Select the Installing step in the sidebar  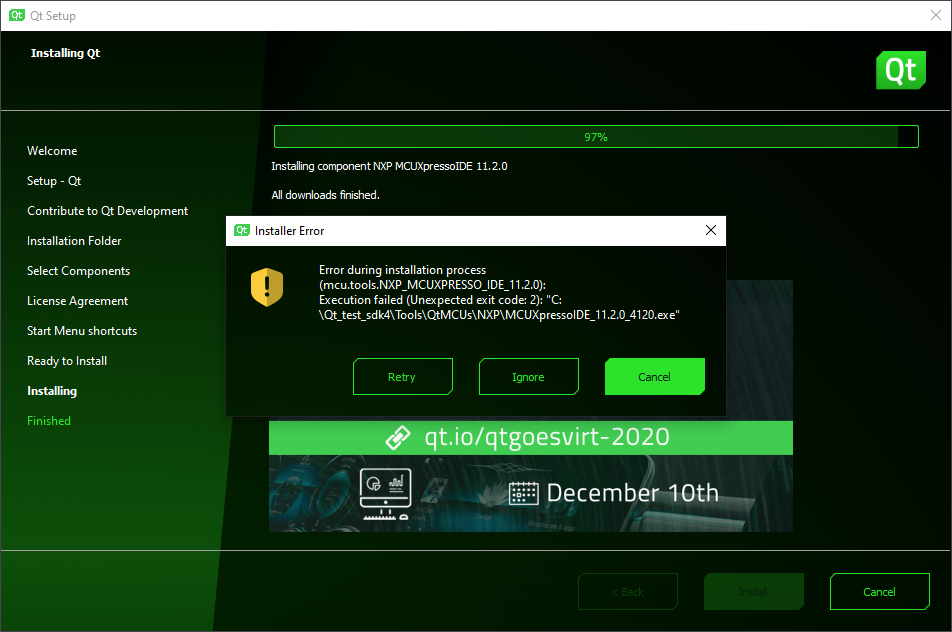click(52, 391)
